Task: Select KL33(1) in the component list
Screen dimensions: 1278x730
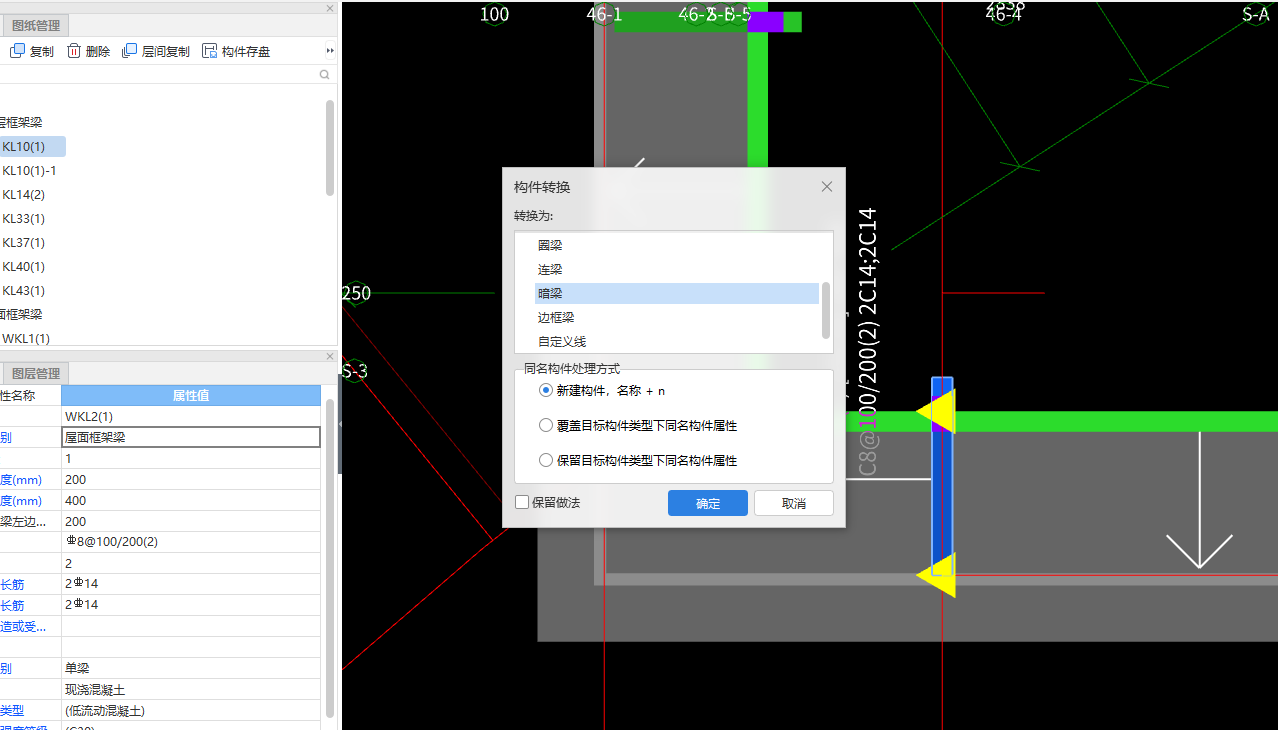Action: point(24,219)
